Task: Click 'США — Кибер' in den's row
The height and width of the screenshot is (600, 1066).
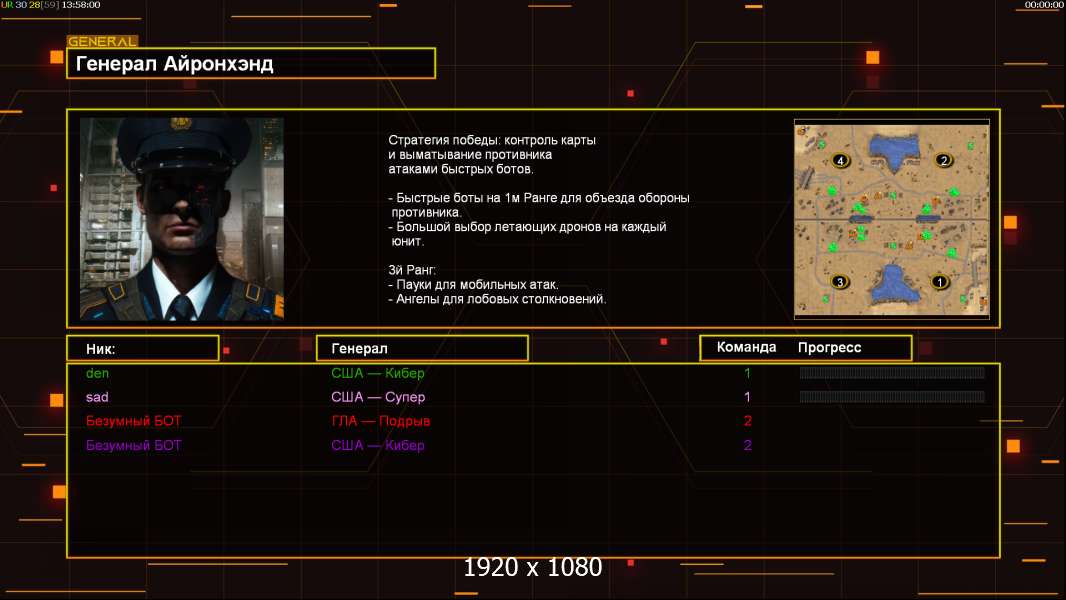Action: [377, 373]
